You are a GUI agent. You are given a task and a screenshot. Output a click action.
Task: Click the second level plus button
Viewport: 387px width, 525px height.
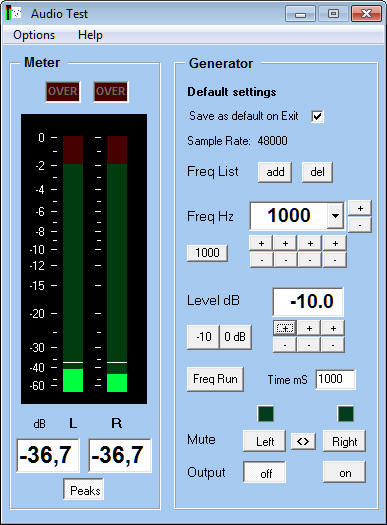(x=309, y=328)
